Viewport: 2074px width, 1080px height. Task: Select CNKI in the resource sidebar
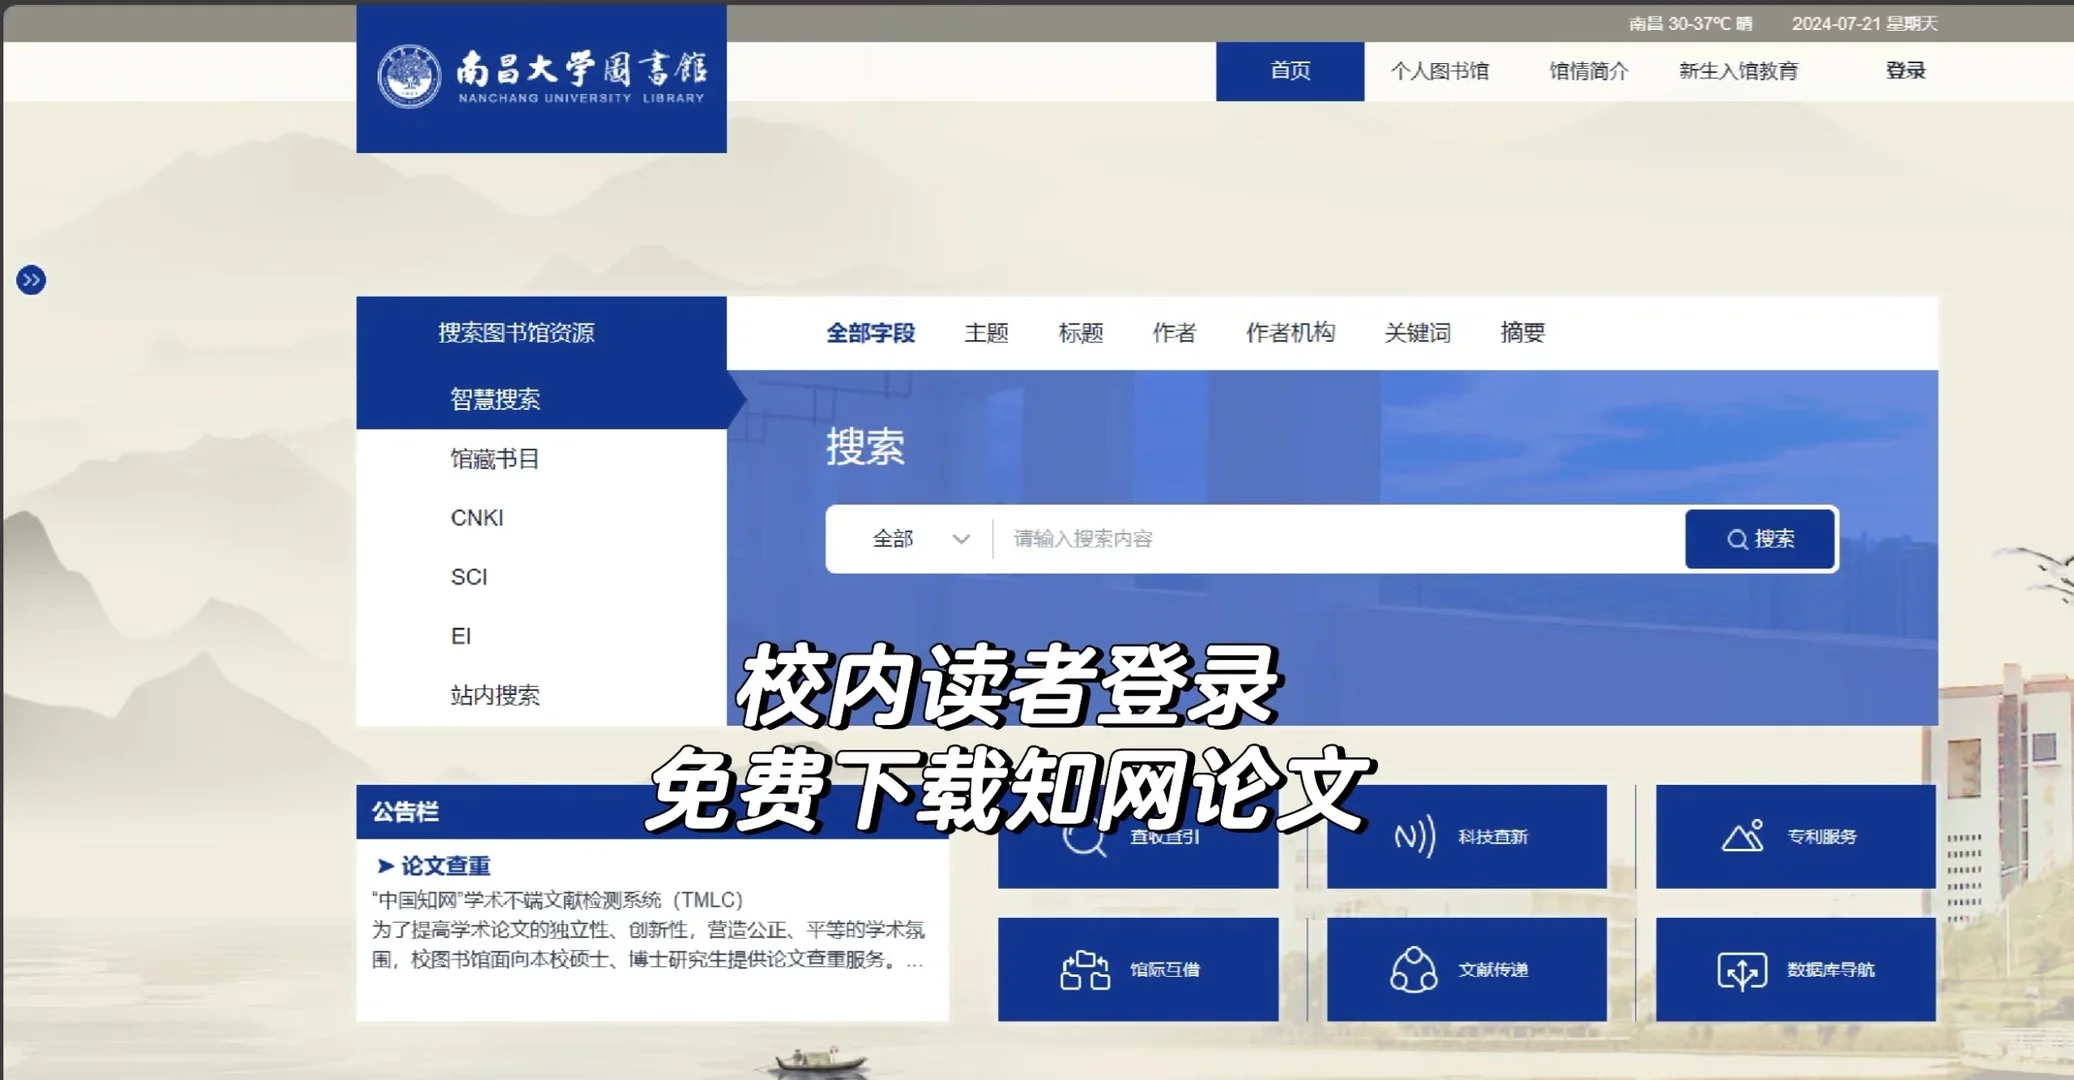click(477, 518)
